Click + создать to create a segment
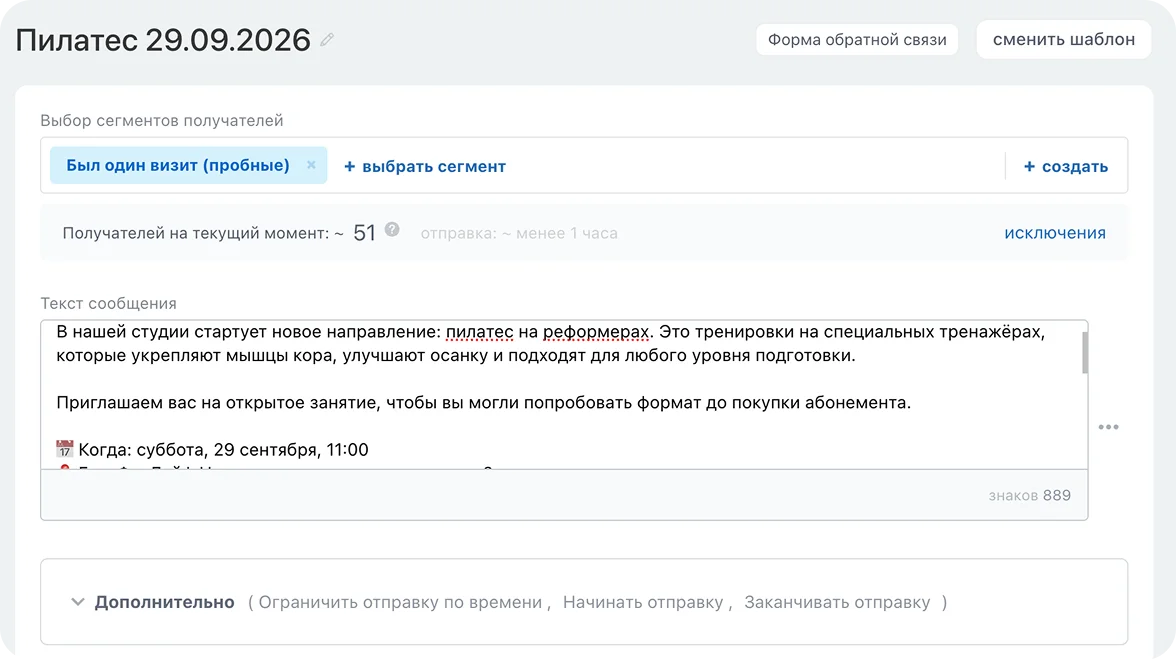Viewport: 1176px width, 660px height. pos(1066,166)
